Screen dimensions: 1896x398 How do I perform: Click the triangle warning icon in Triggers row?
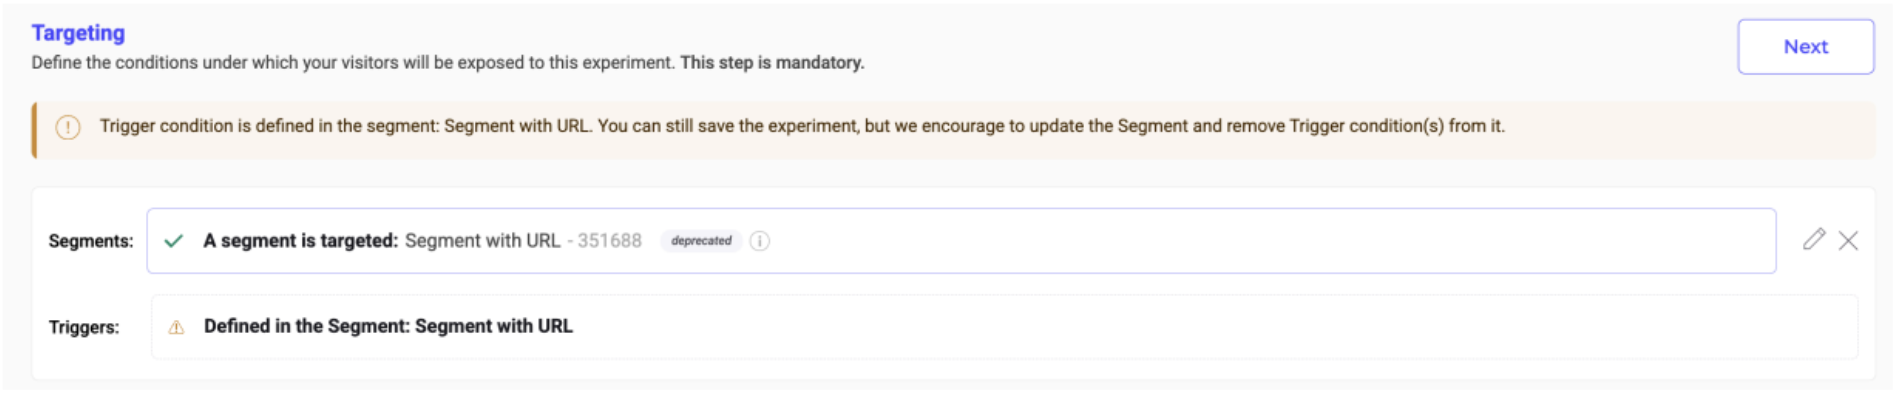[176, 327]
